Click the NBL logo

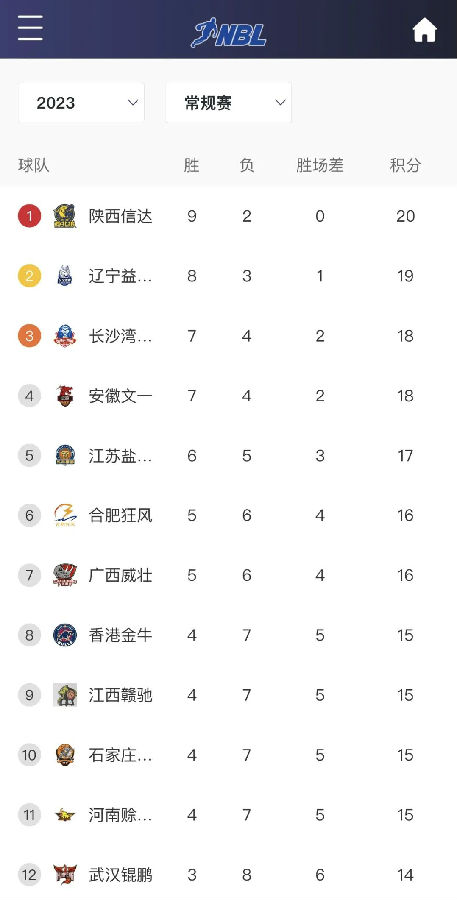tap(228, 32)
